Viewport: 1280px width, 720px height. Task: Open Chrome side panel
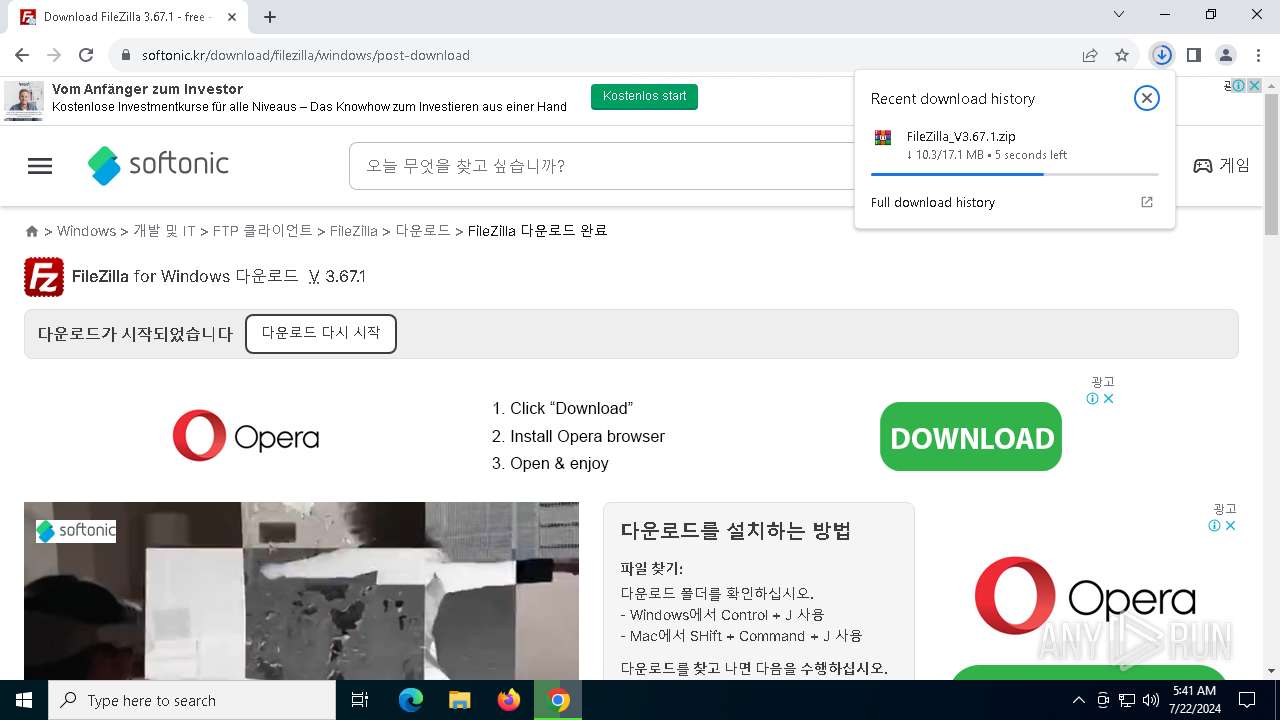click(1194, 55)
